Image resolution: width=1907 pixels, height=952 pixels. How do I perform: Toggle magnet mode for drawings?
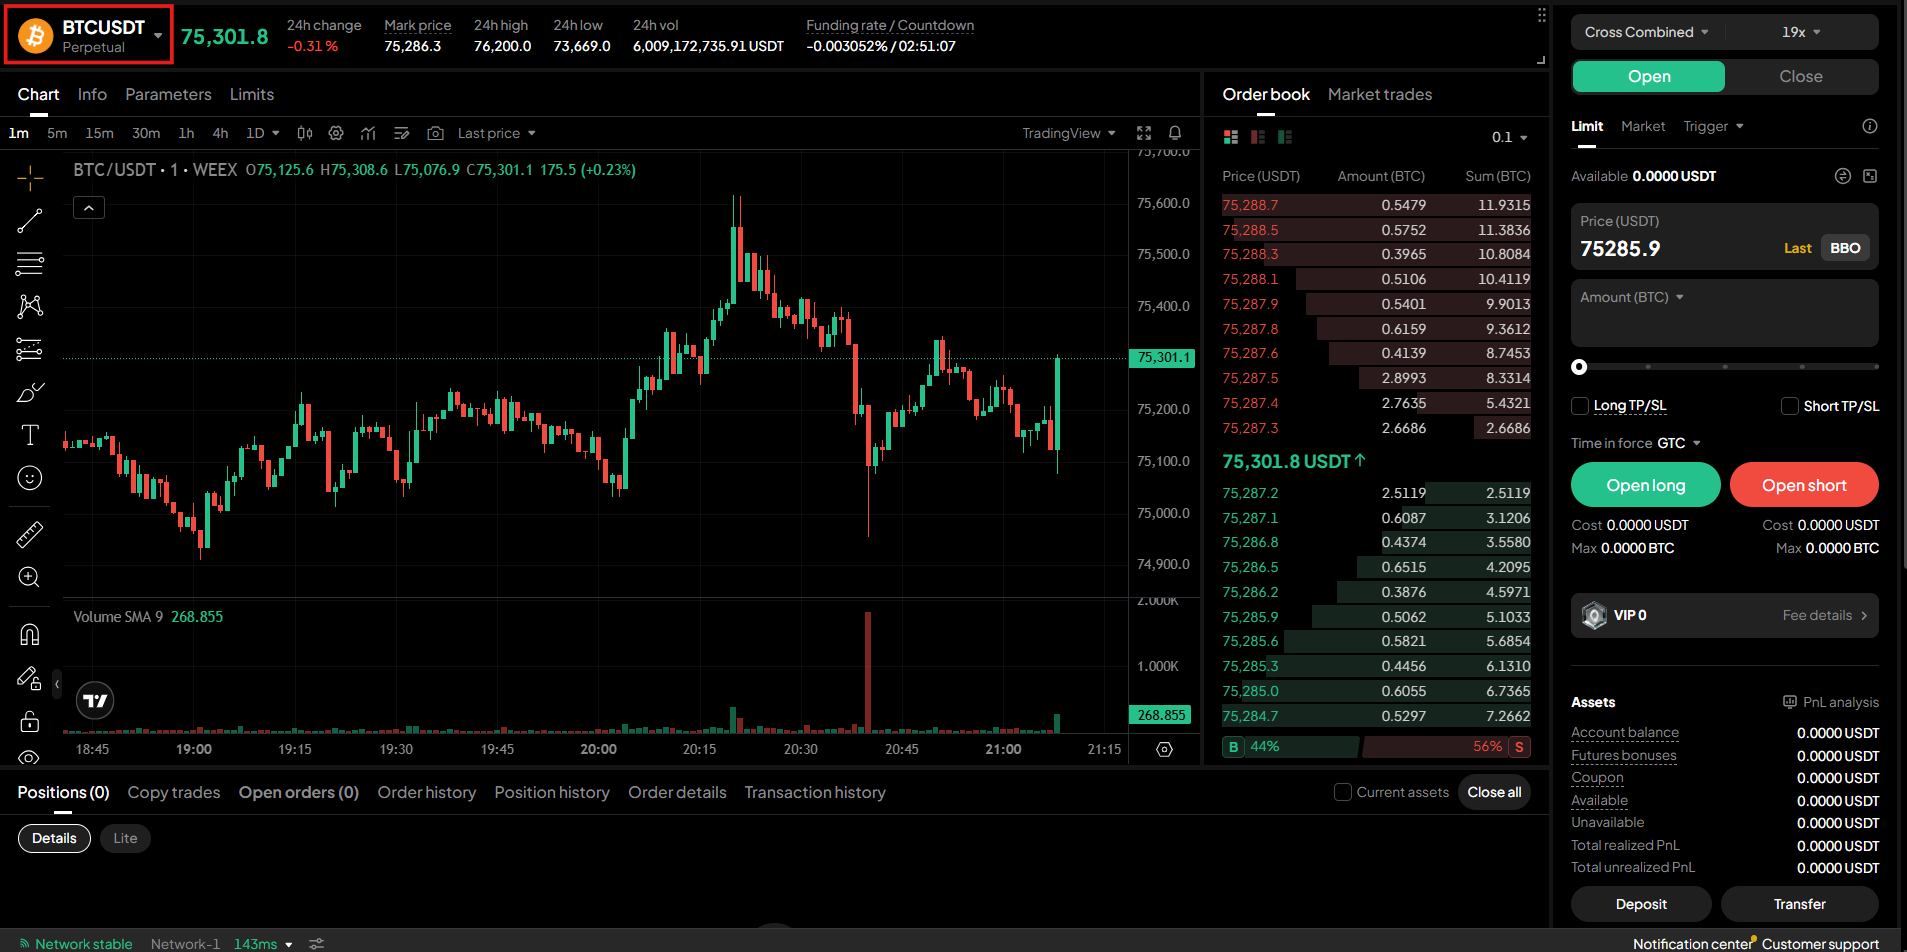[30, 634]
